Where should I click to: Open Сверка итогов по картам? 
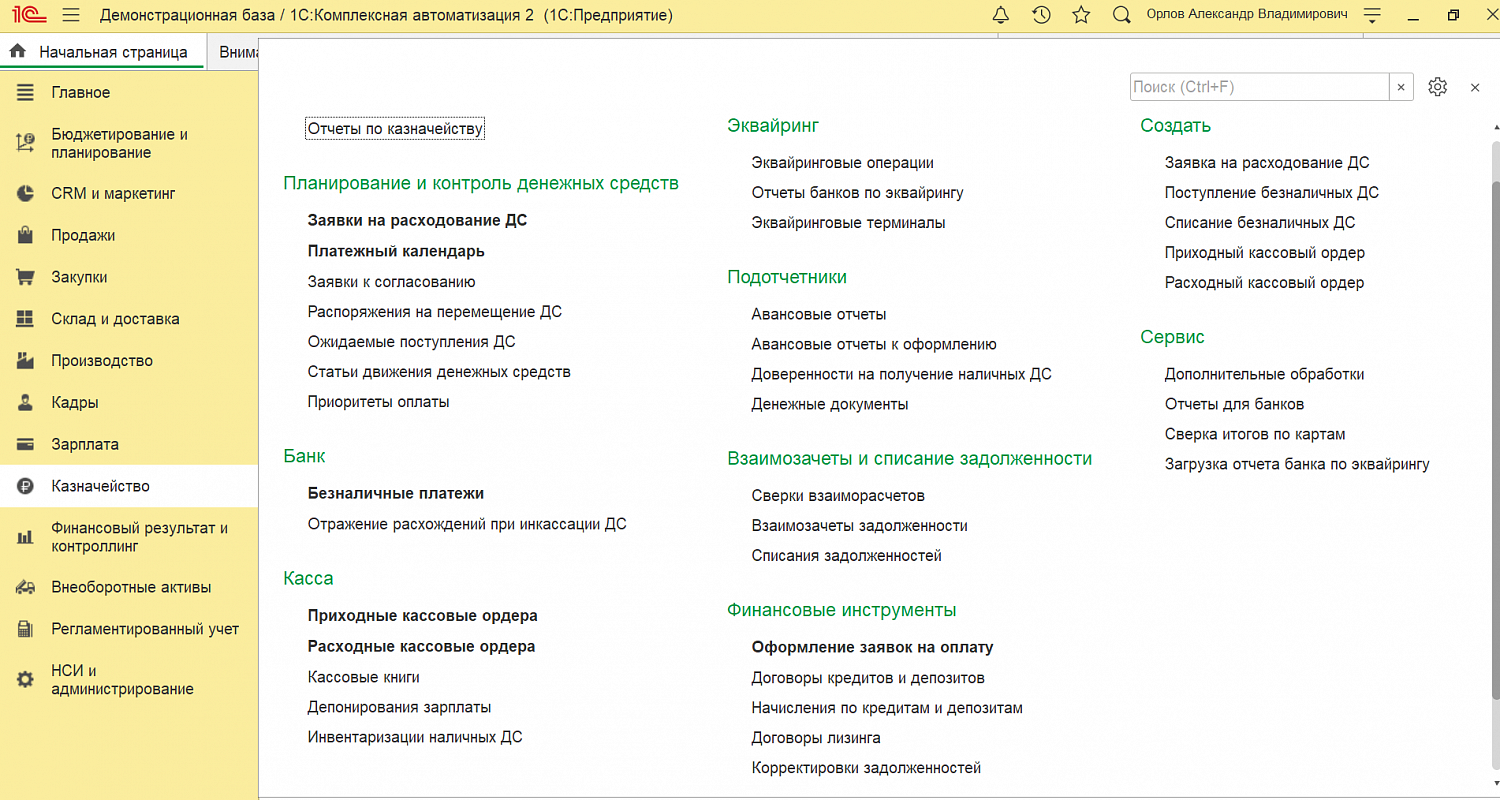coord(1255,434)
